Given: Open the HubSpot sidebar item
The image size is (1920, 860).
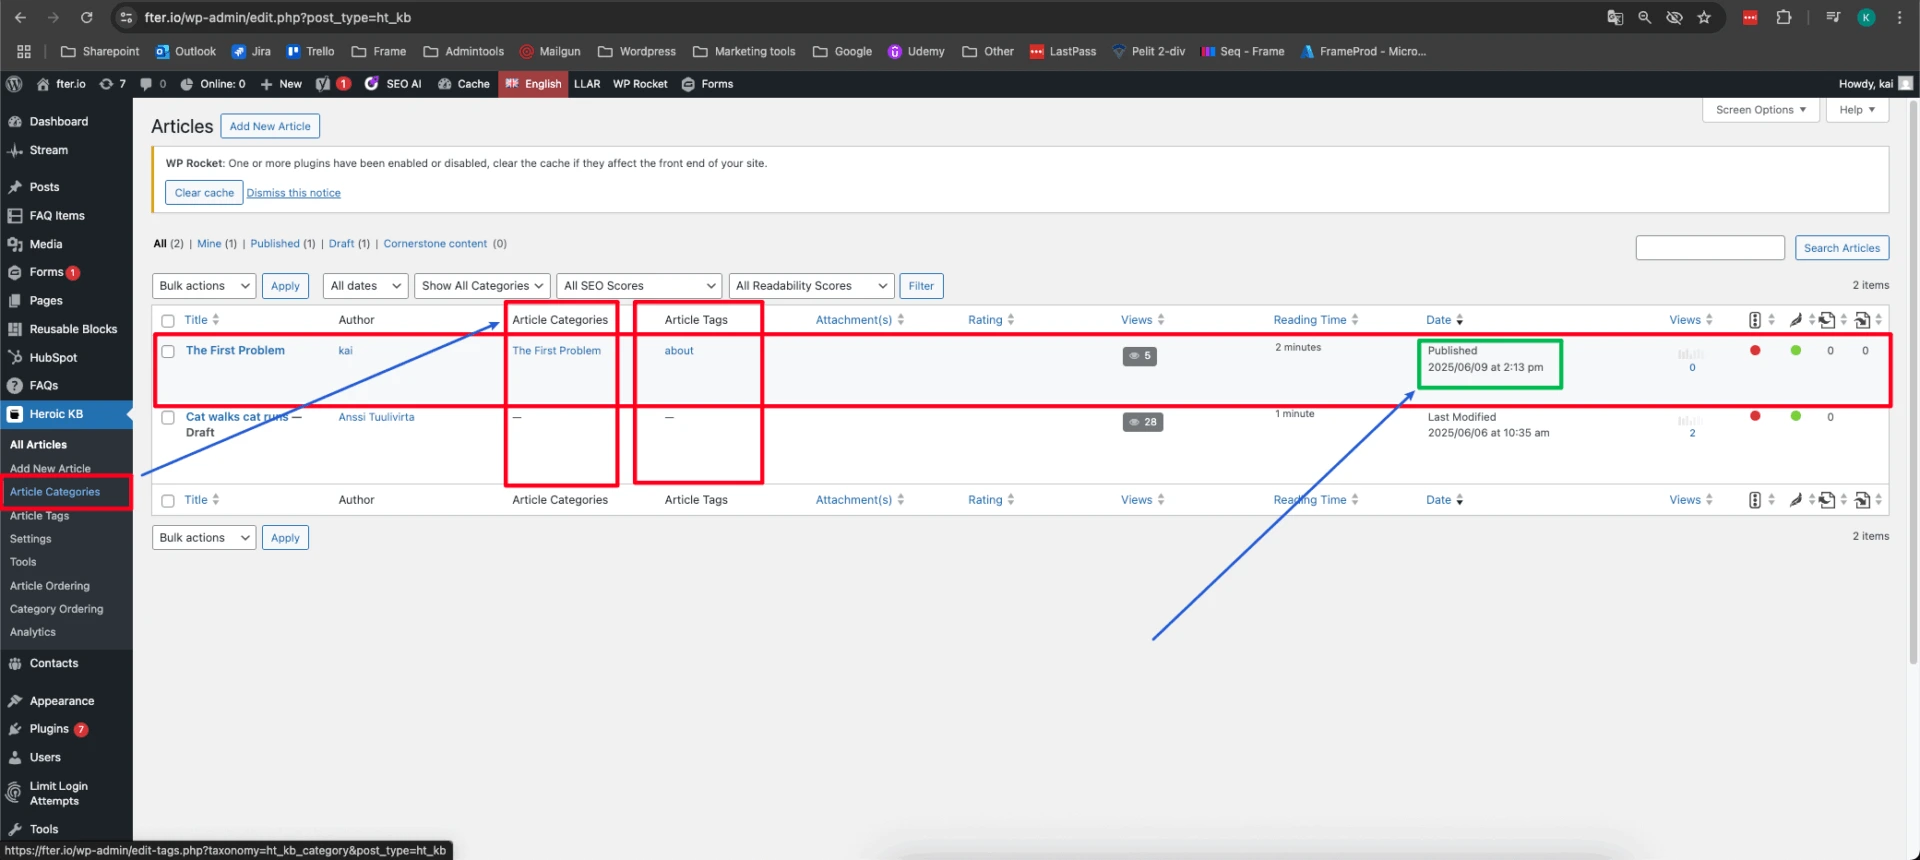Looking at the screenshot, I should pos(53,357).
